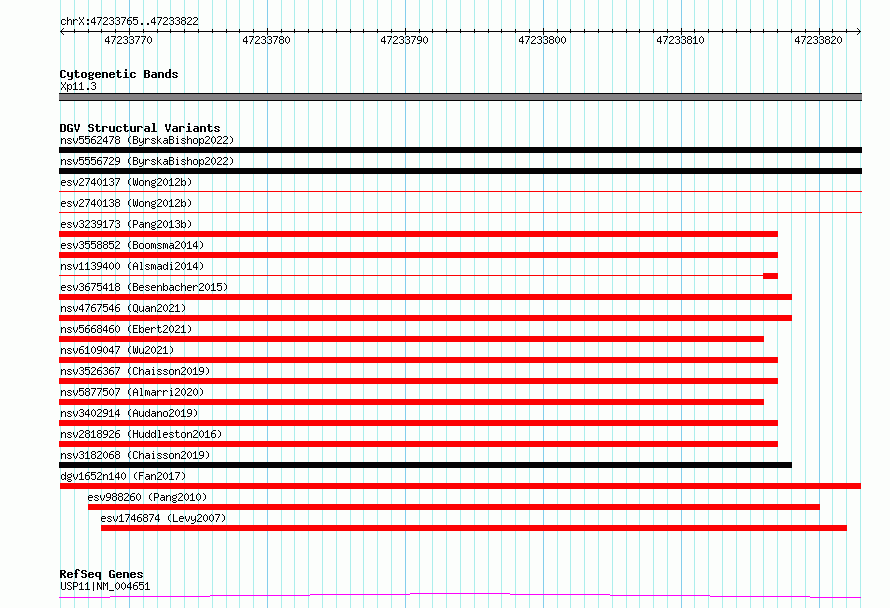Image resolution: width=890 pixels, height=608 pixels.
Task: Click the red bar for esv1746874
Action: 474,528
